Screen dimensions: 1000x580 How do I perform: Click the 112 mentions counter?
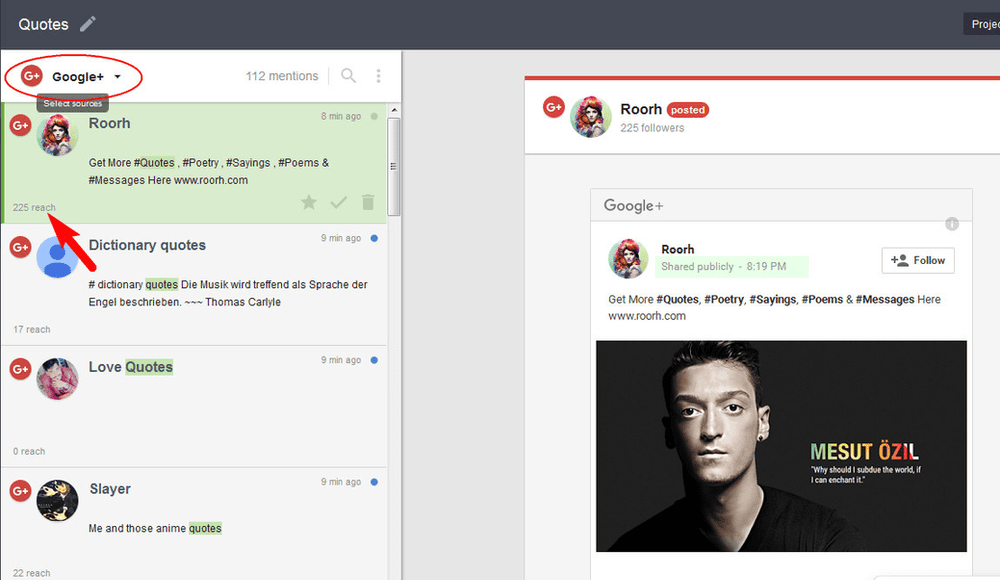click(x=282, y=76)
